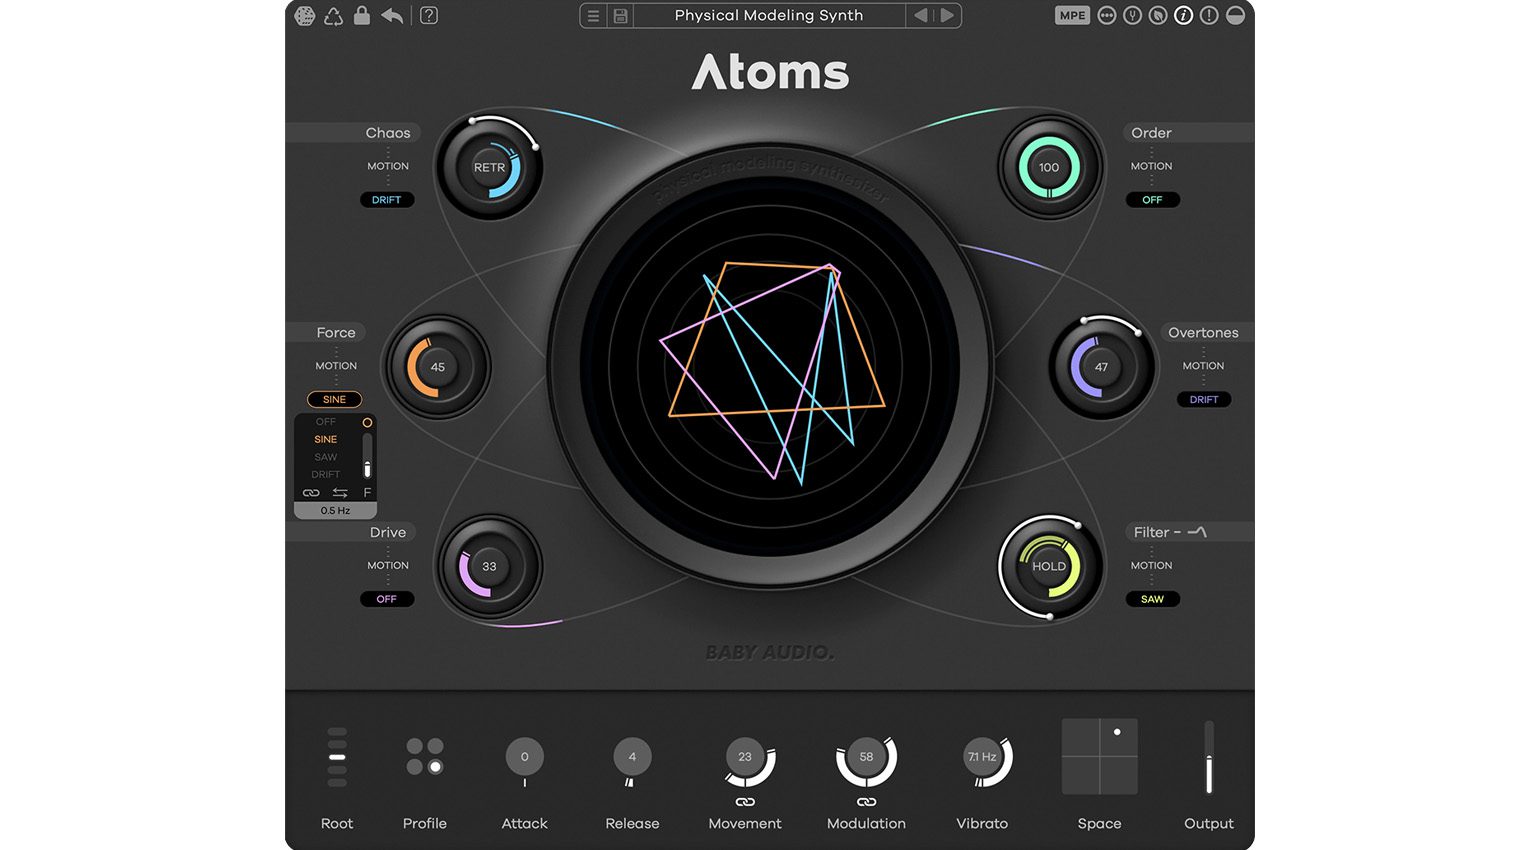Click the Modulation knob showing 58
The image size is (1540, 850).
(x=866, y=757)
